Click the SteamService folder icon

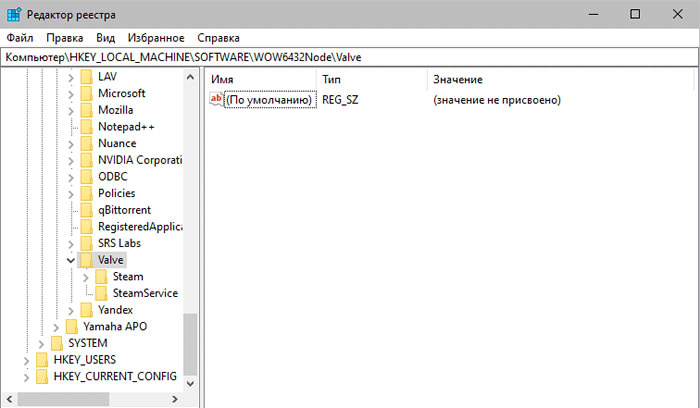[101, 293]
